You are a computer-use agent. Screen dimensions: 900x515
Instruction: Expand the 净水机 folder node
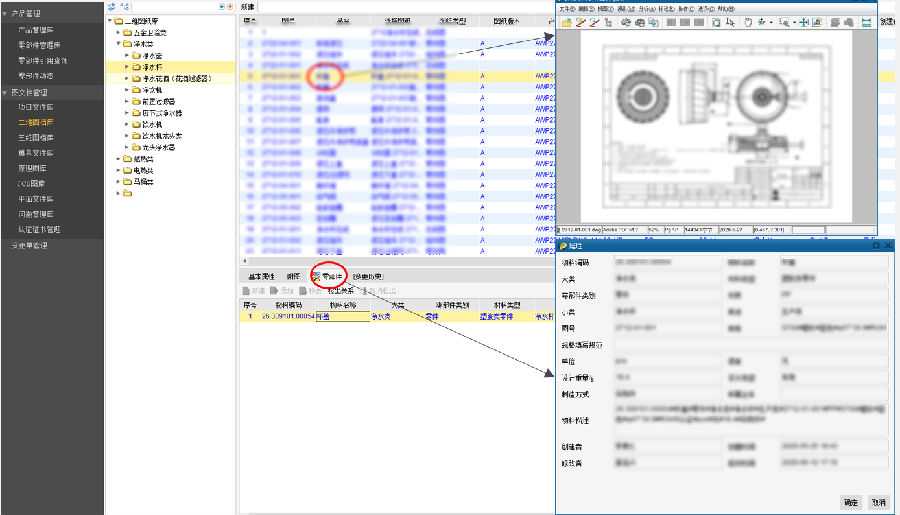(x=128, y=91)
